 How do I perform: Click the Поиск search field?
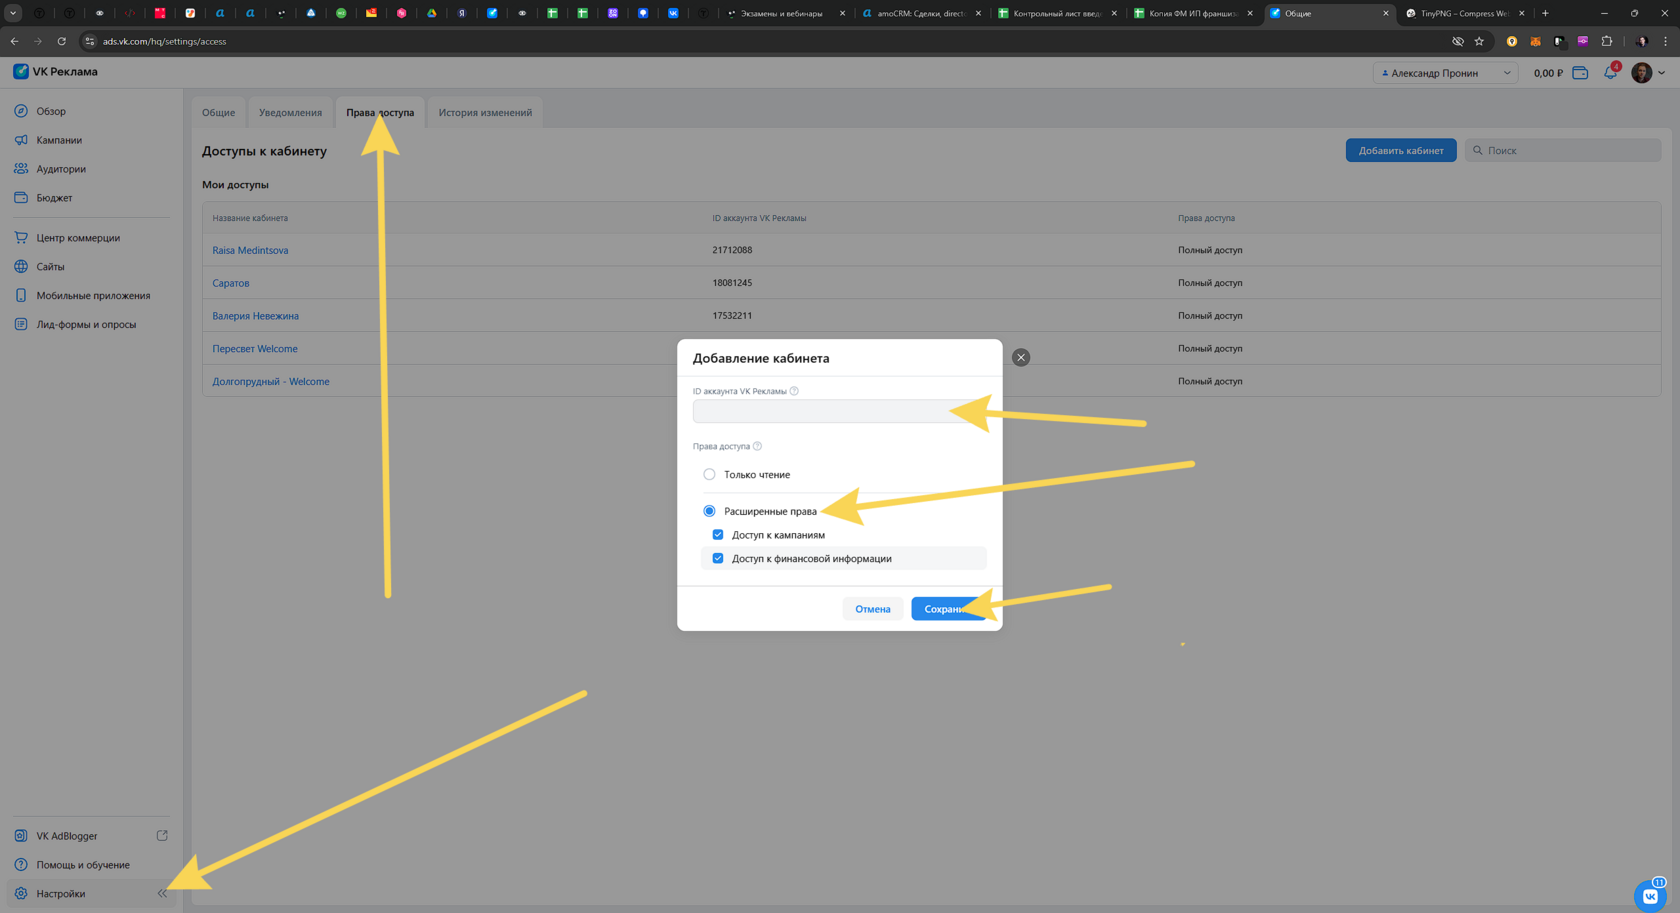click(x=1563, y=150)
